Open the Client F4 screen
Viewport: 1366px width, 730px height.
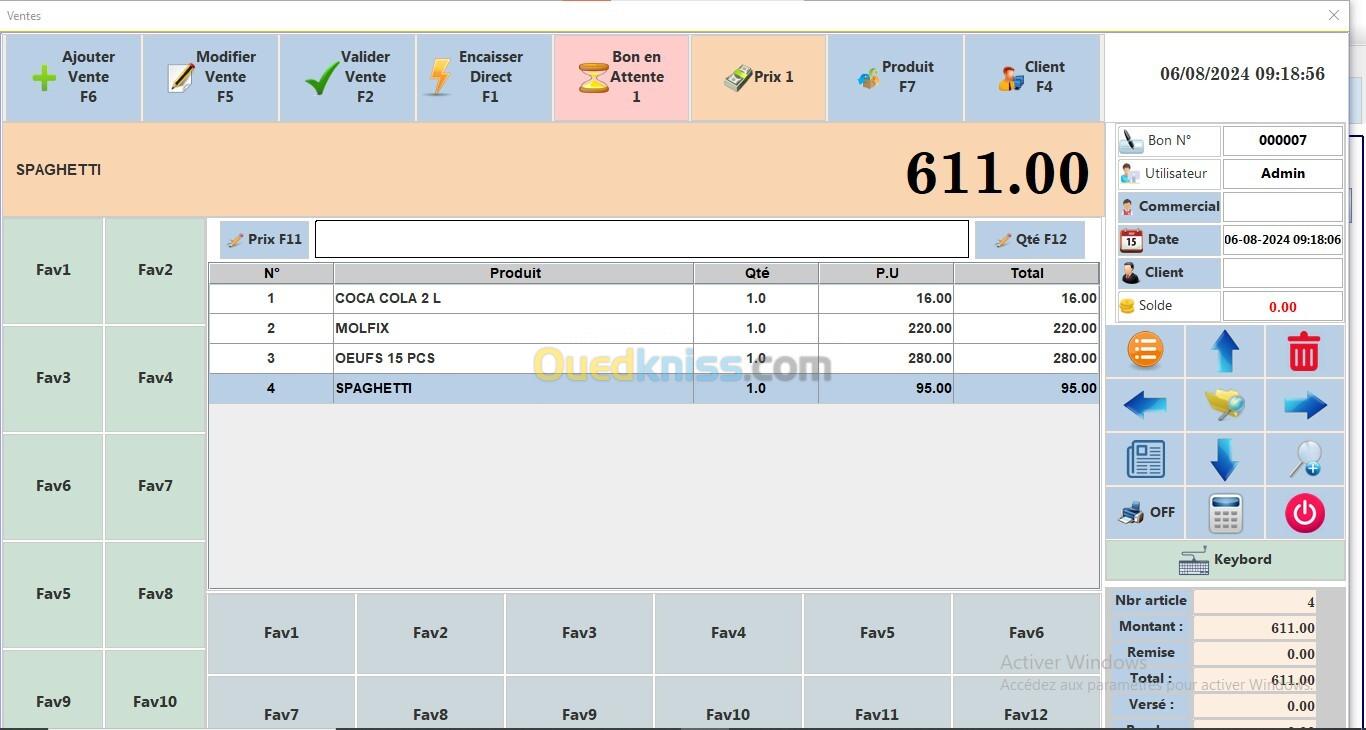(x=1032, y=78)
